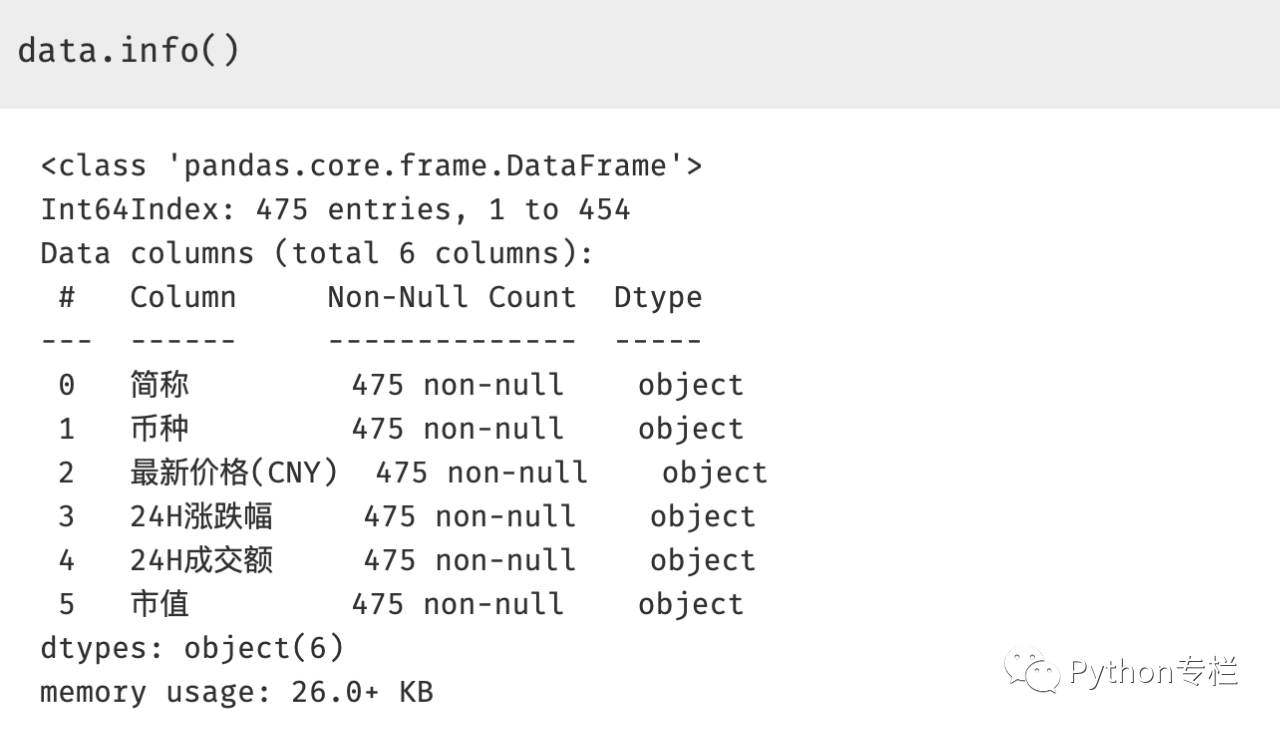This screenshot has height=731, width=1280.
Task: Click the memory usage 26.0+ KB line
Action: tap(237, 692)
